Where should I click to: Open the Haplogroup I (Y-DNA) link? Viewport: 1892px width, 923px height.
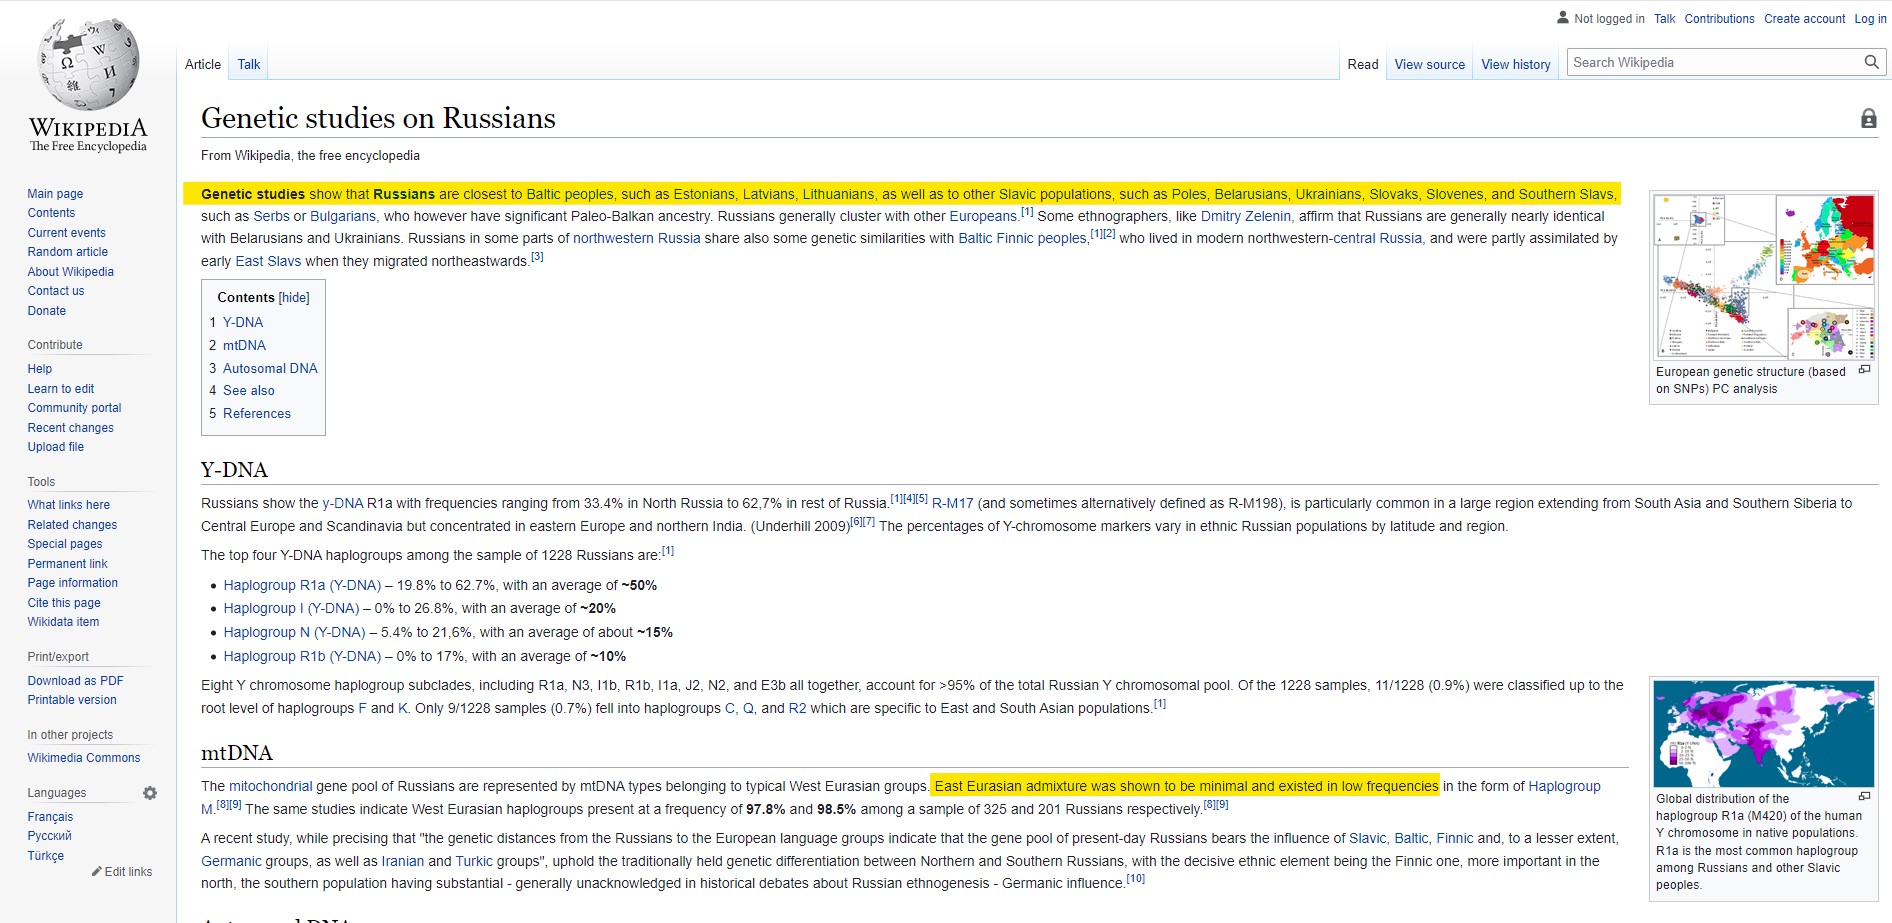point(291,609)
